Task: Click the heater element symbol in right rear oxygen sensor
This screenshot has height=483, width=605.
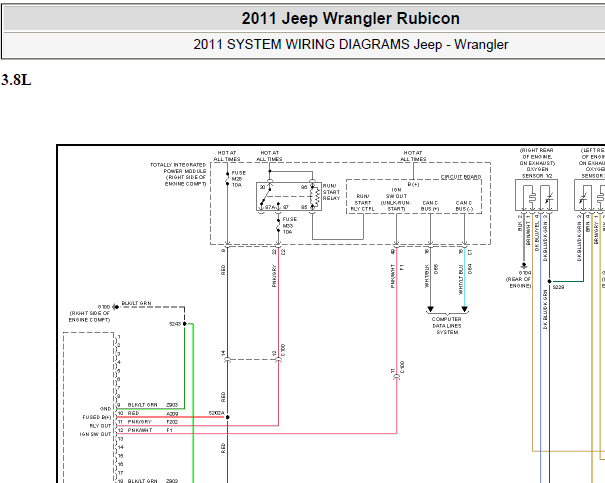Action: tap(532, 198)
